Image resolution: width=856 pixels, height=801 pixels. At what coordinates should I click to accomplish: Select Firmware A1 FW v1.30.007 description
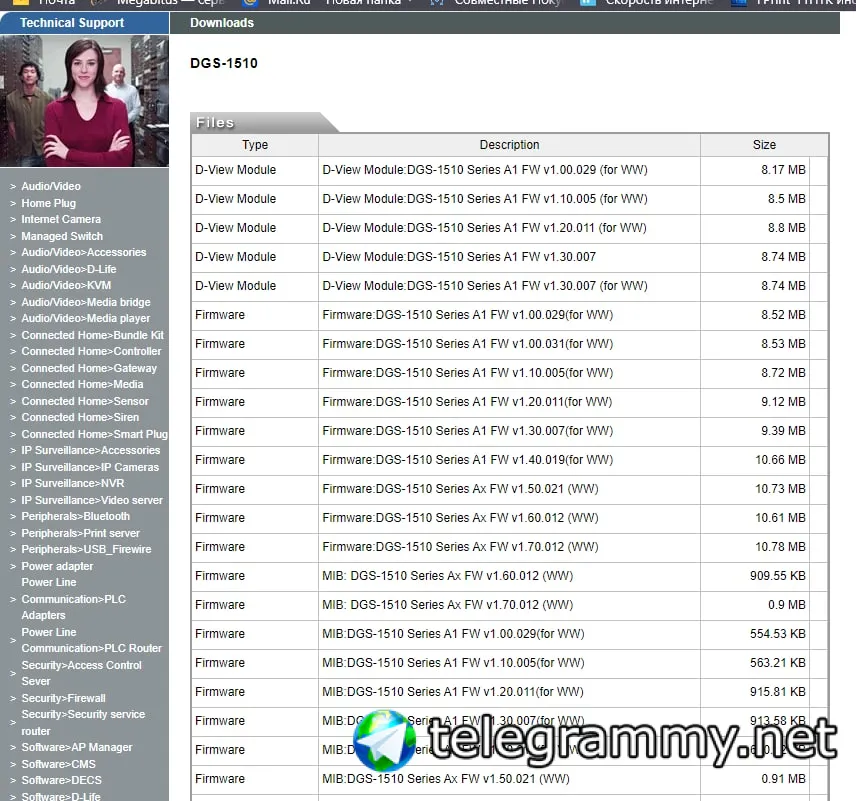[467, 430]
